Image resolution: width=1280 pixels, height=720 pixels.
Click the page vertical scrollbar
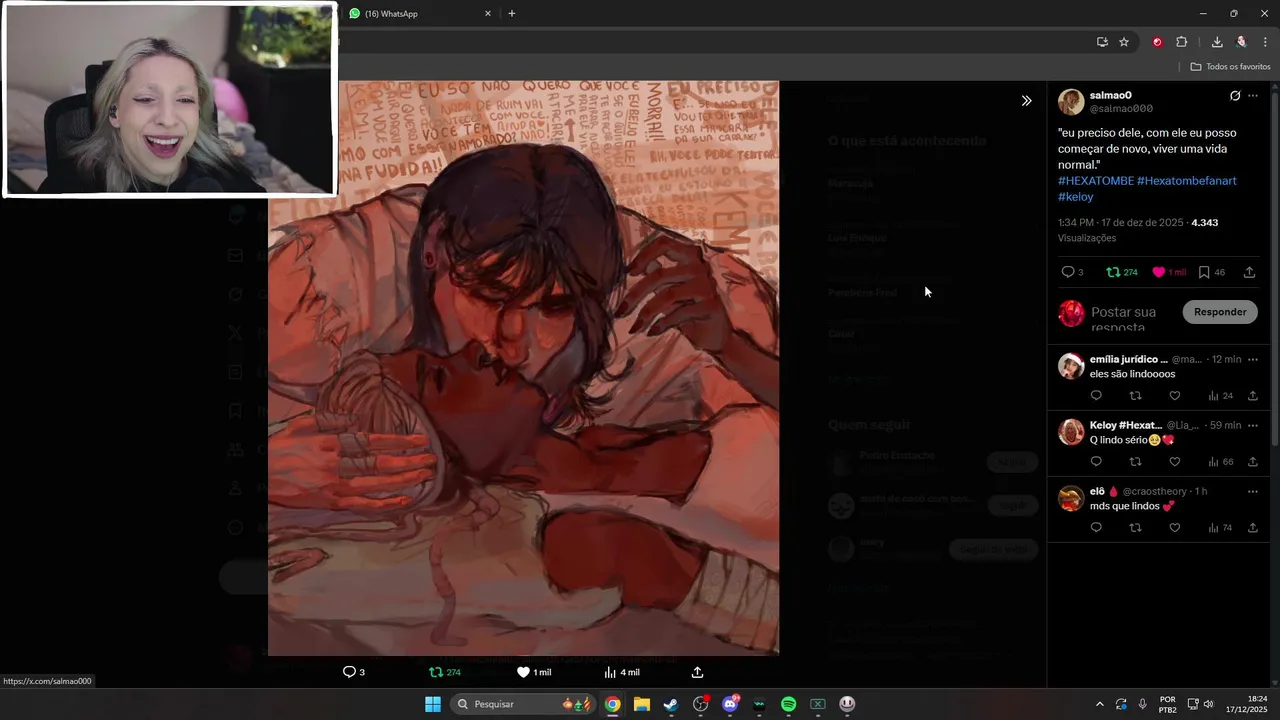tap(1274, 264)
